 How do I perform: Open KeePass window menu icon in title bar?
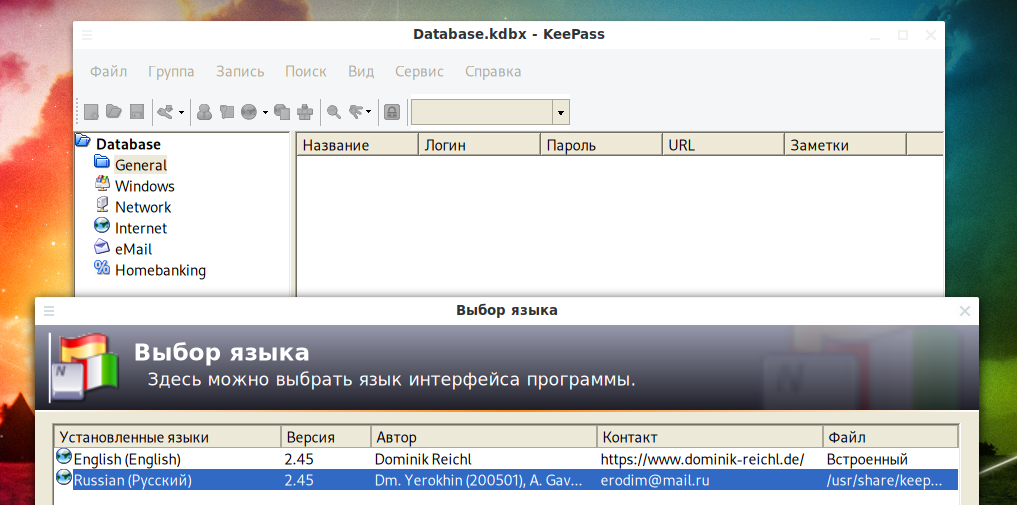(x=87, y=35)
